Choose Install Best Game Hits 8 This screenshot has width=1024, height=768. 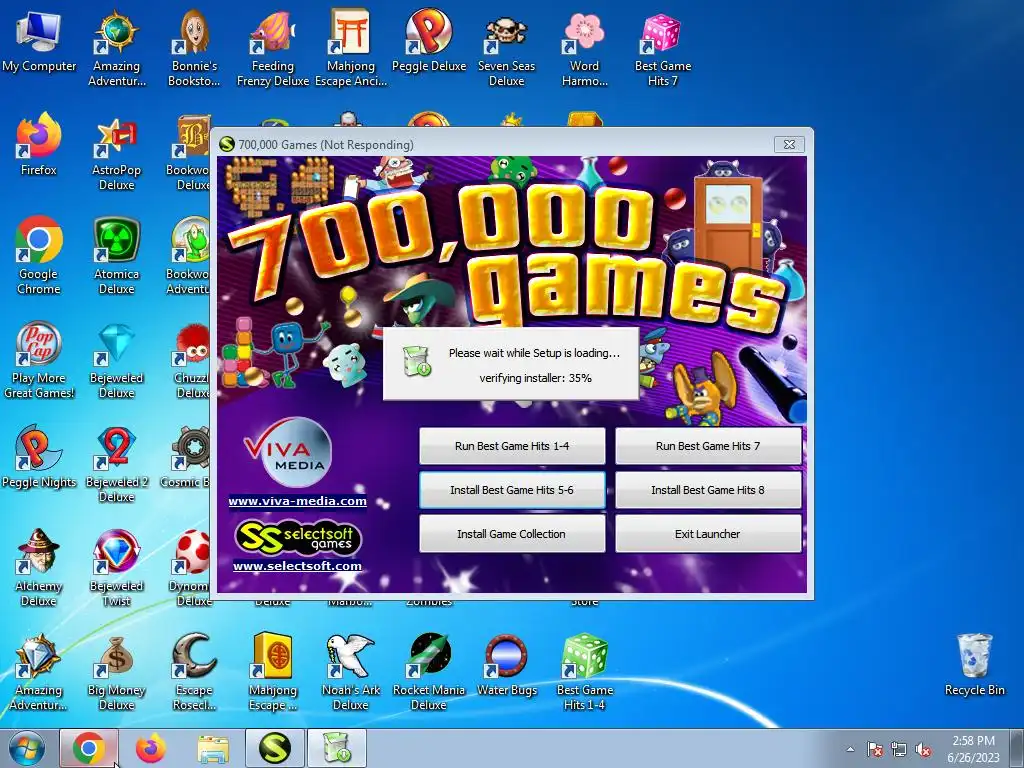708,490
